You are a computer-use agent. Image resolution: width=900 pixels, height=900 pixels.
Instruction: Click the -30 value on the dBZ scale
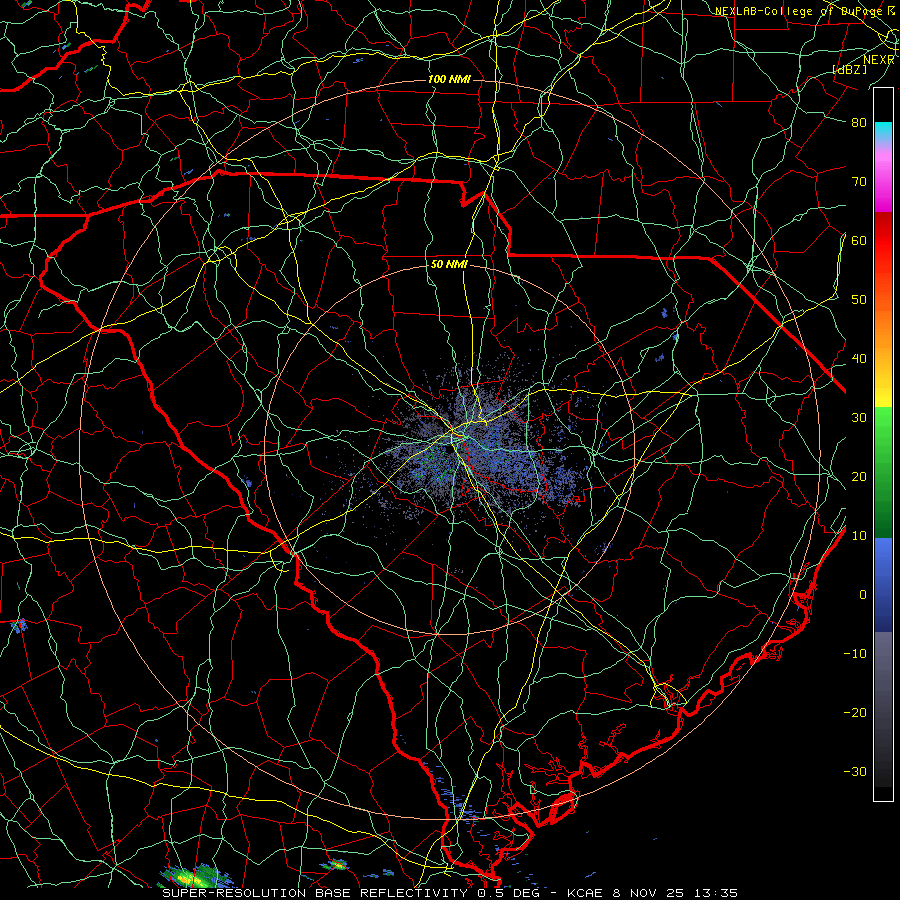click(855, 772)
